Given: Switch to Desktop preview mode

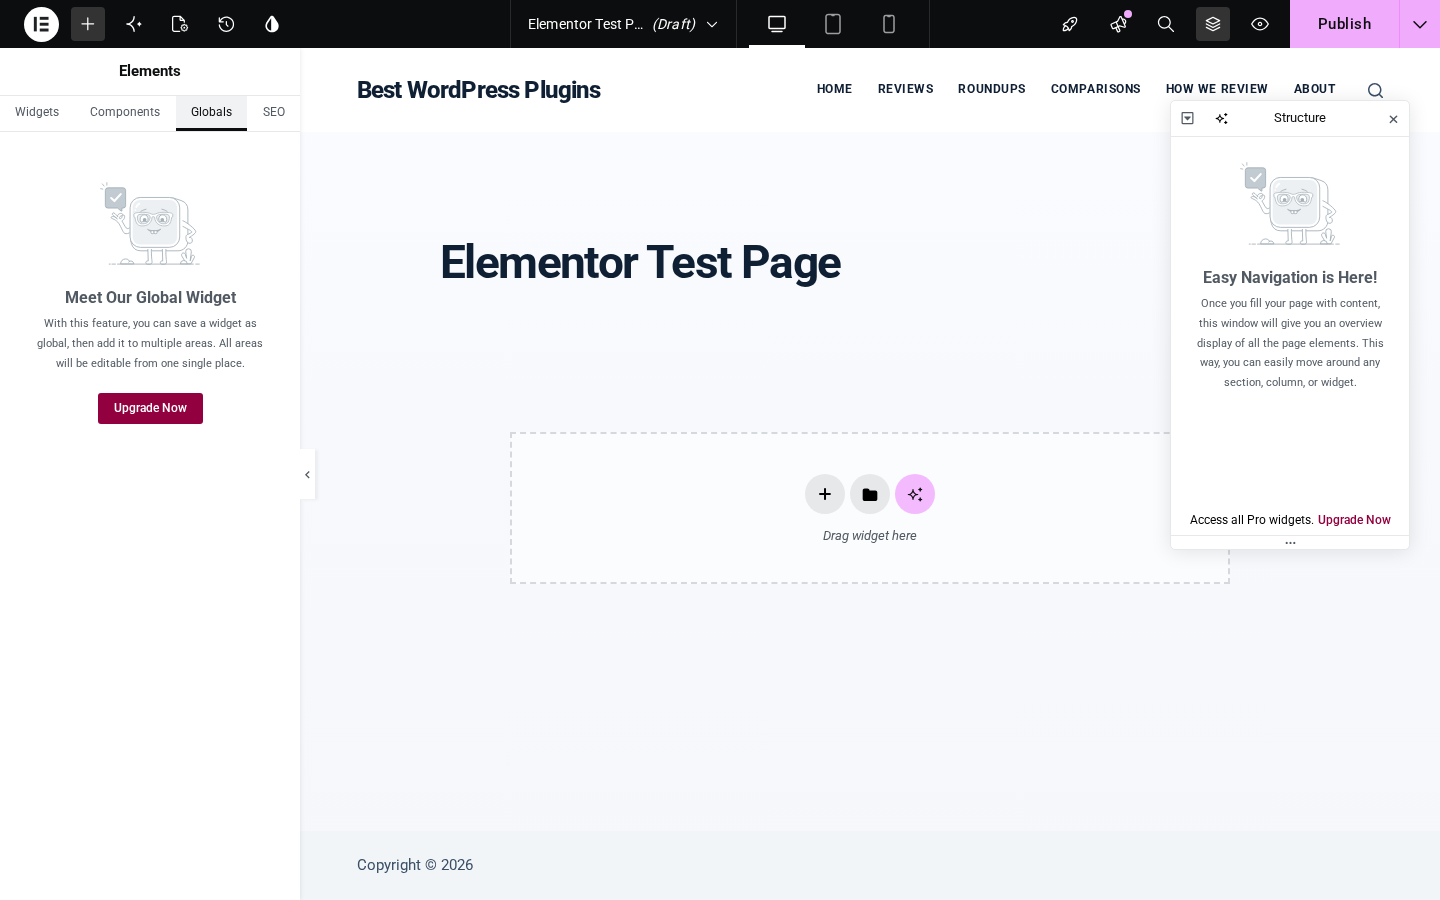Looking at the screenshot, I should point(777,24).
